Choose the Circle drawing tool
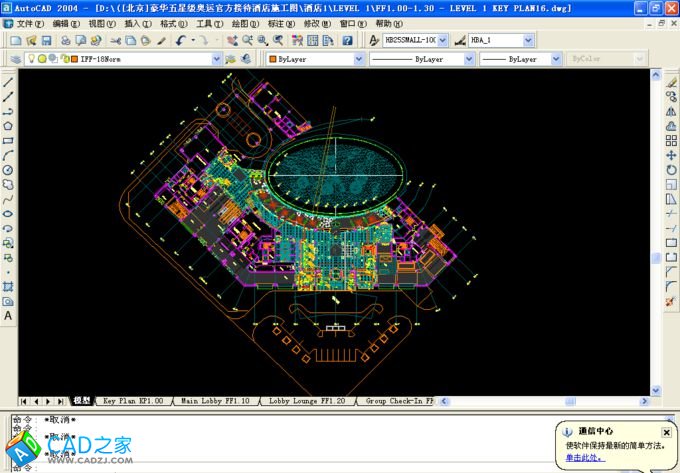This screenshot has width=680, height=473. click(8, 170)
